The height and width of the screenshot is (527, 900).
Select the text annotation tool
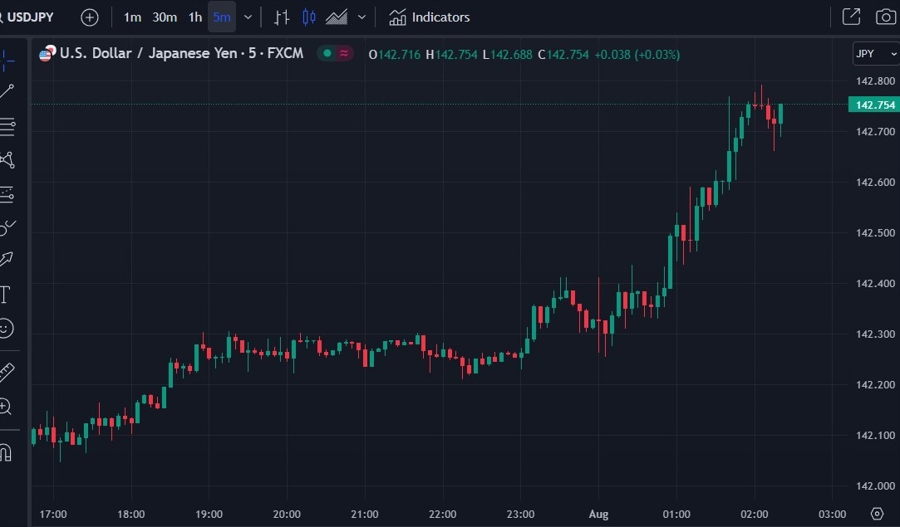(x=5, y=294)
